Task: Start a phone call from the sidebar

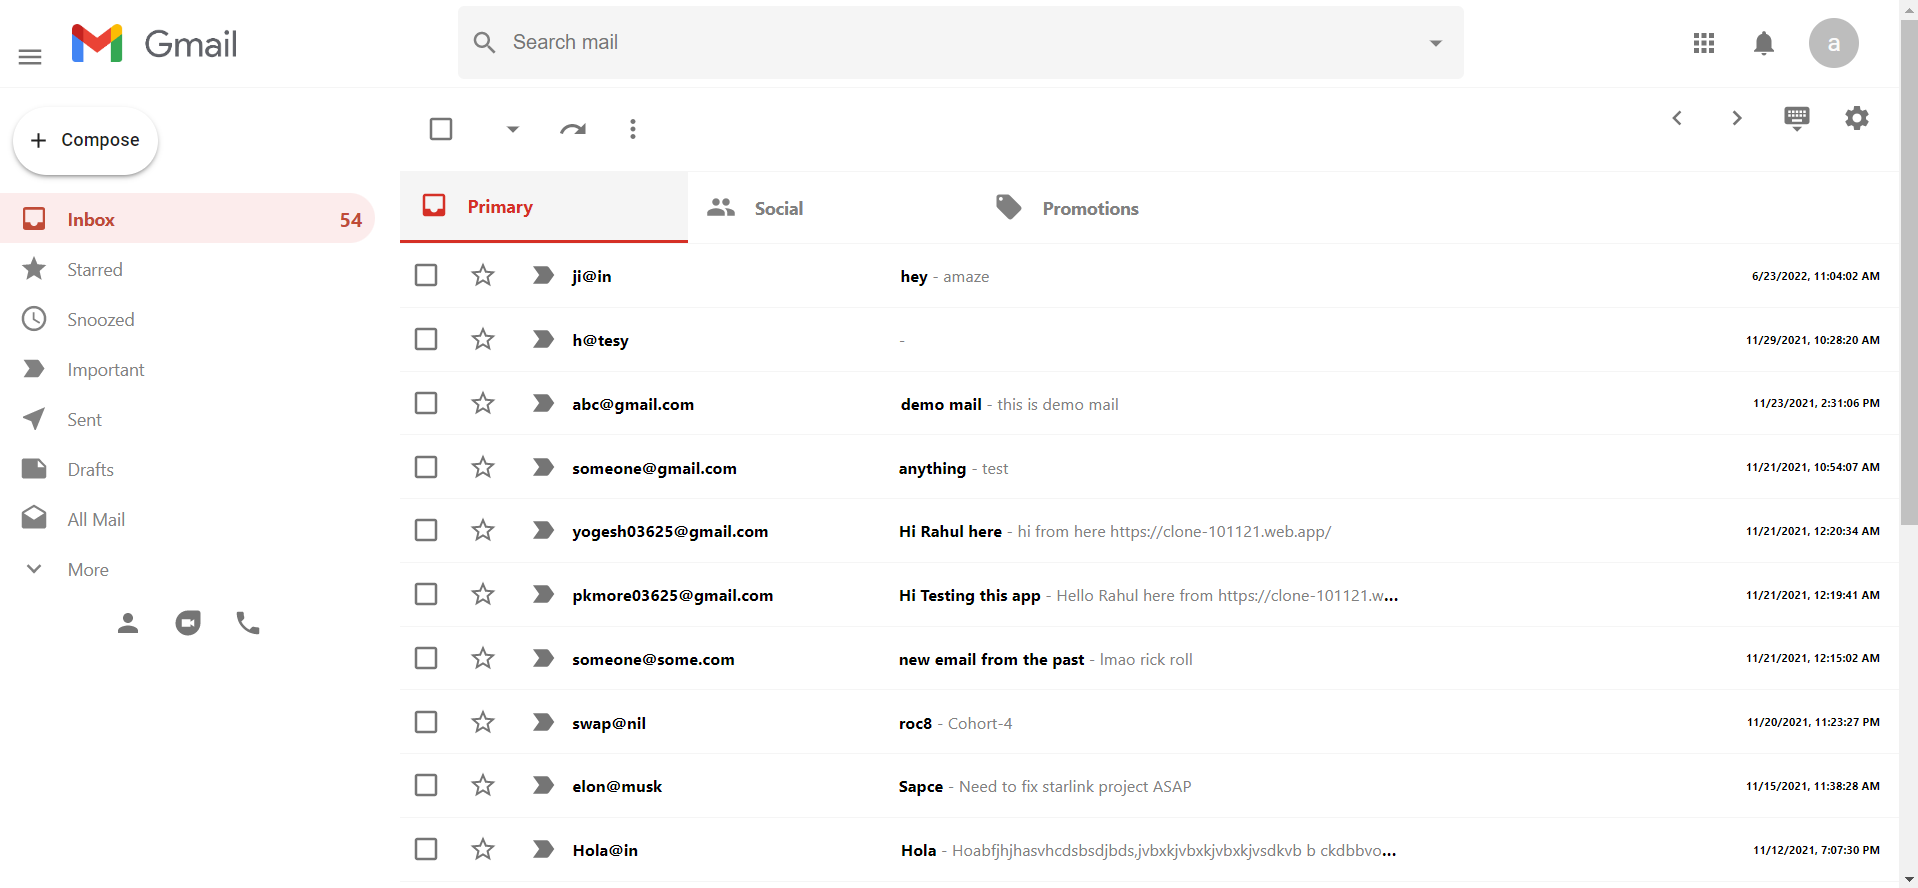Action: [248, 623]
